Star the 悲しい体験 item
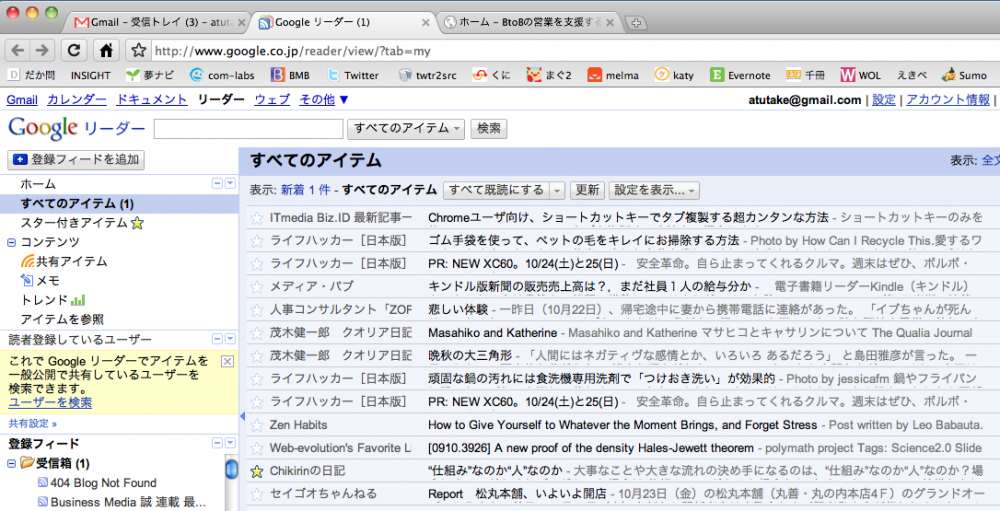The width and height of the screenshot is (1000, 511). click(256, 310)
